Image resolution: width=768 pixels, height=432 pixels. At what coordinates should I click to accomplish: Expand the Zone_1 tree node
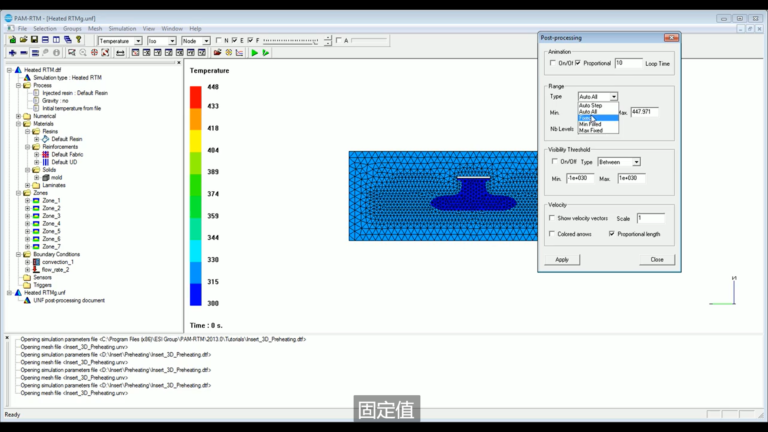pyautogui.click(x=27, y=200)
